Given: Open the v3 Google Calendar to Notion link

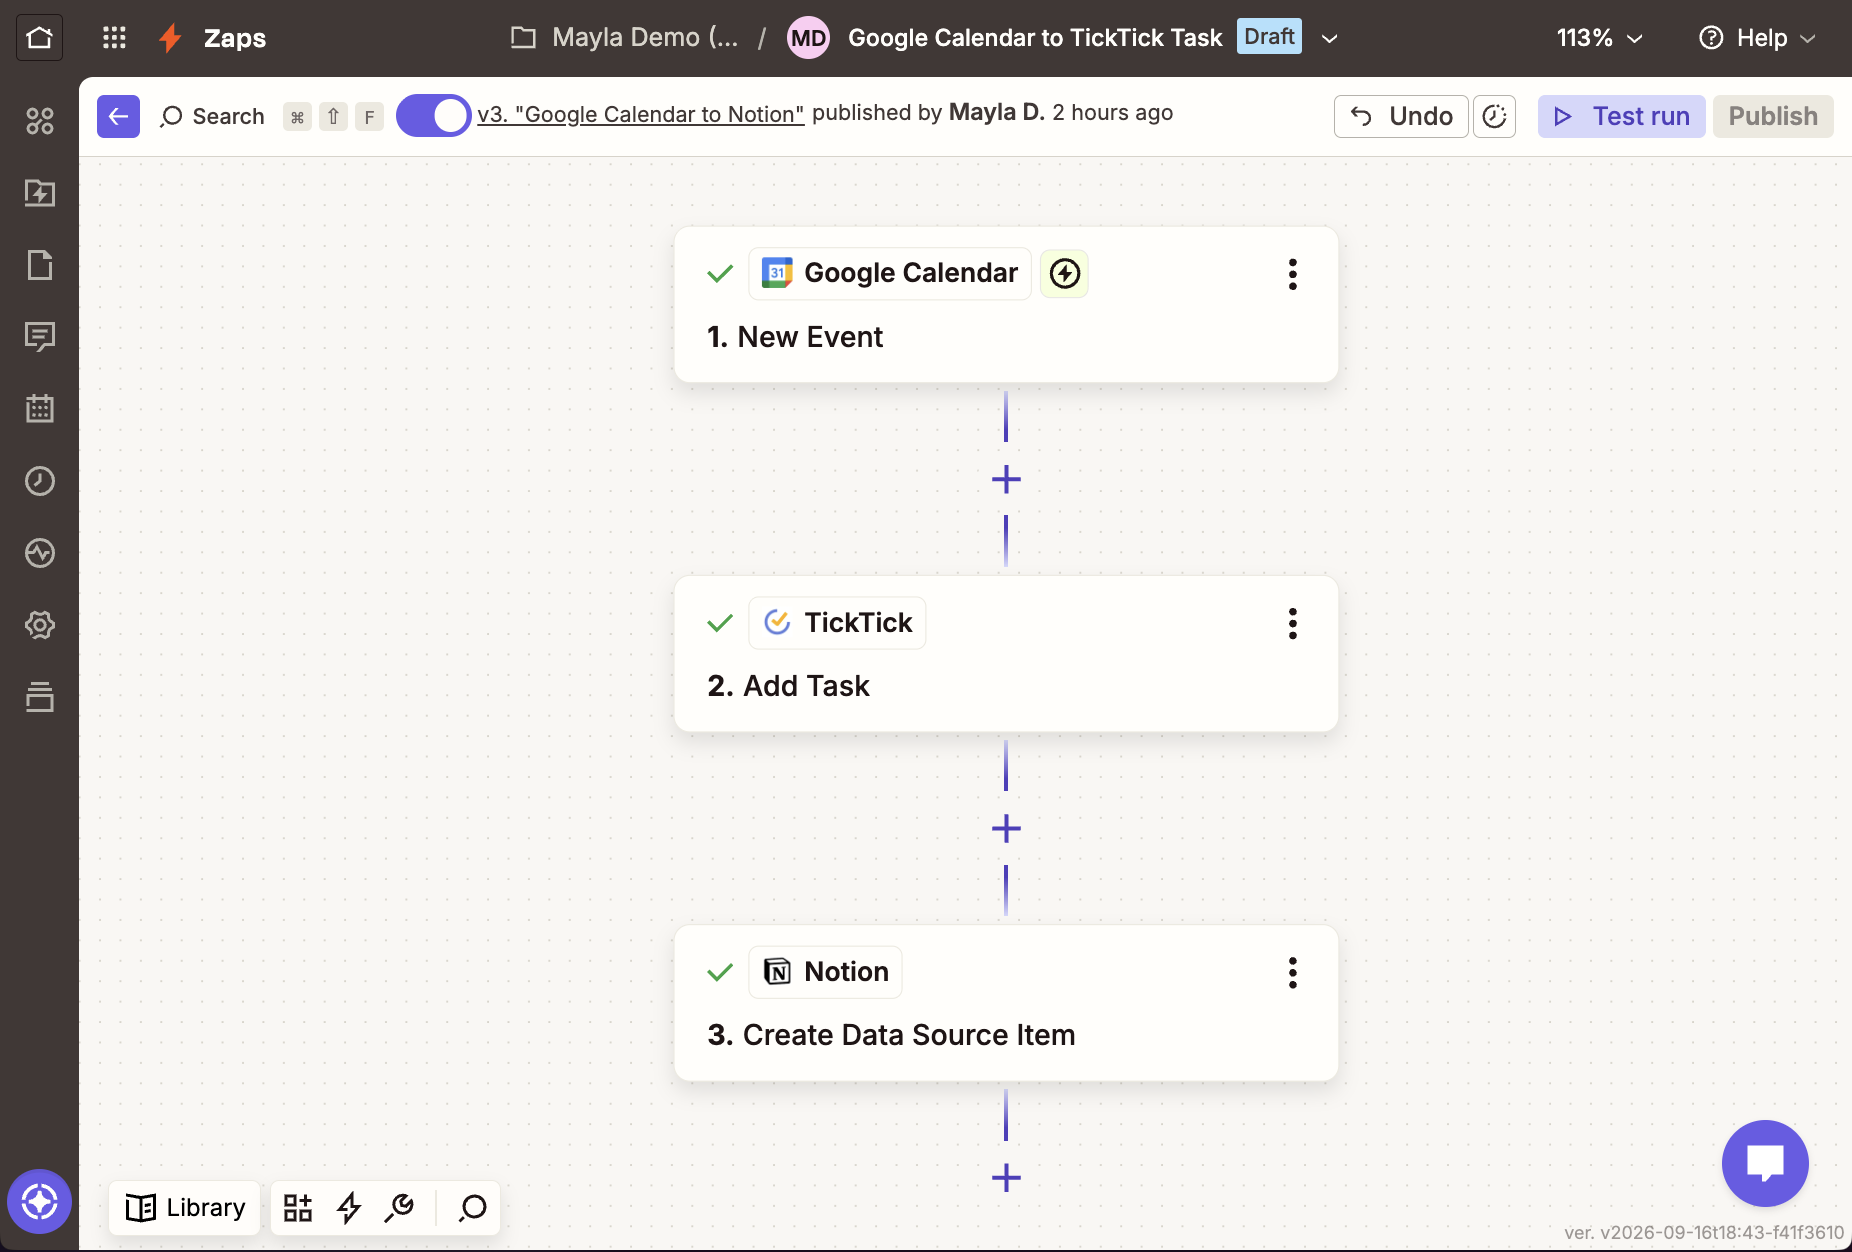Looking at the screenshot, I should tap(640, 114).
